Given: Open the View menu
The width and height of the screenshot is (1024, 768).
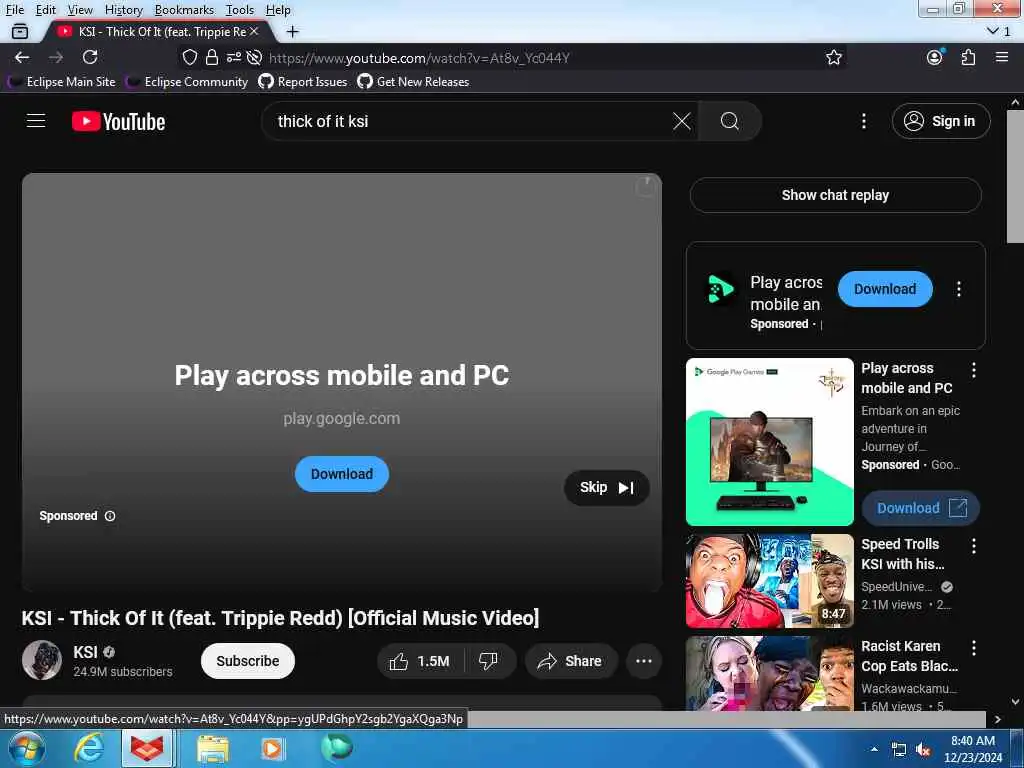Looking at the screenshot, I should tap(80, 10).
